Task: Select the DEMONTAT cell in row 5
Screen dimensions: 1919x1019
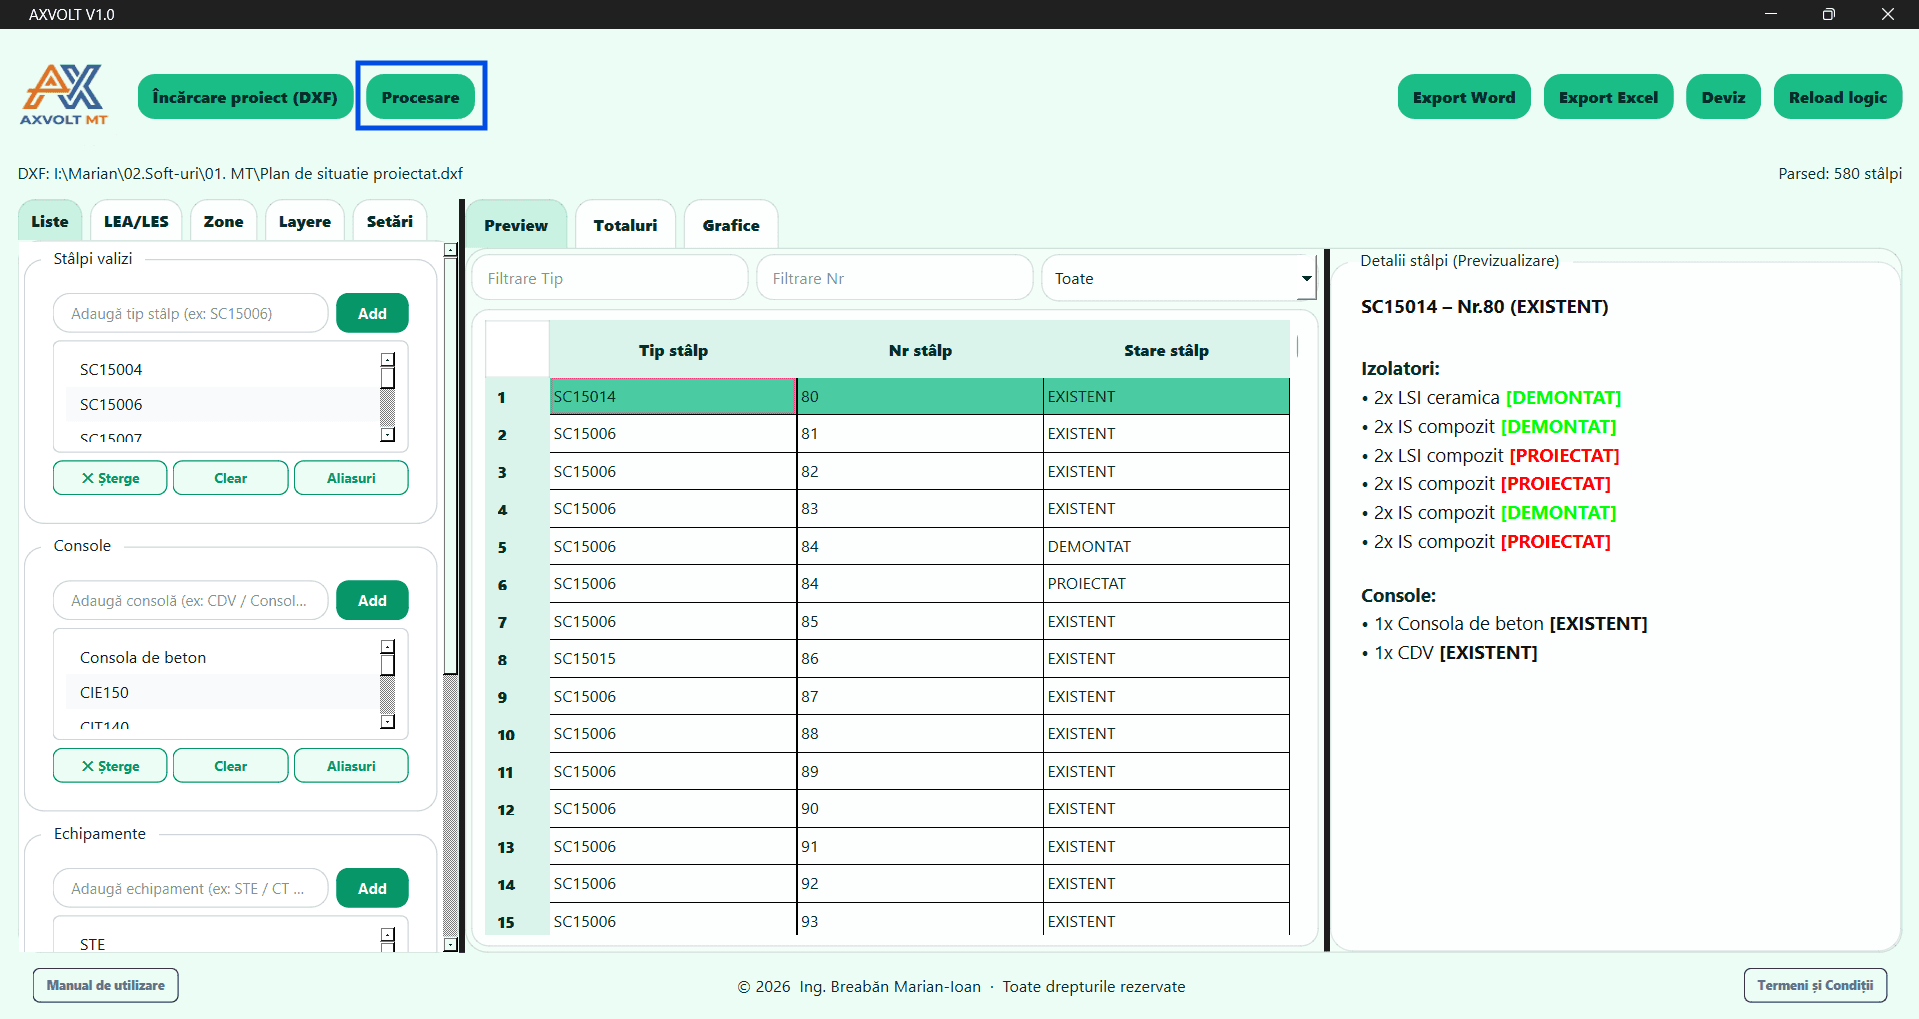Action: (x=1166, y=546)
